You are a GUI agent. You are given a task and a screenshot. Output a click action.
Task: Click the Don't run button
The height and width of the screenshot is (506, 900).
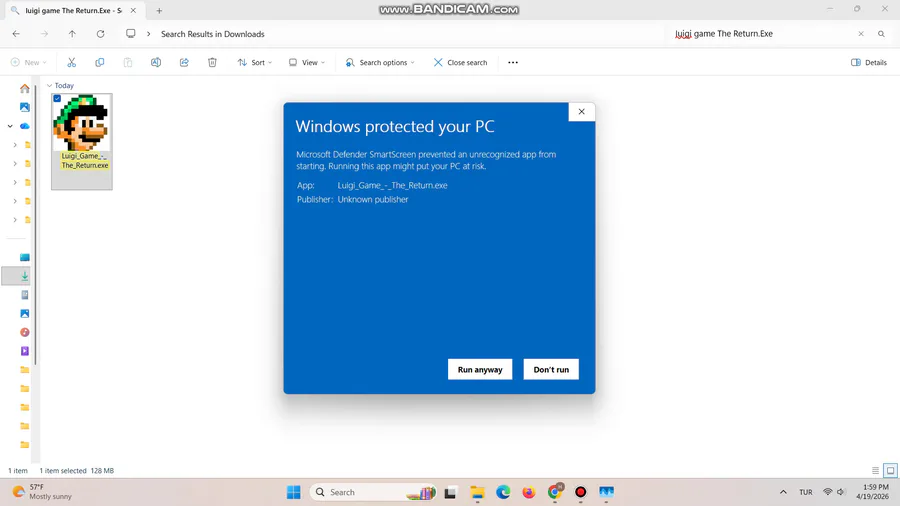coord(551,369)
